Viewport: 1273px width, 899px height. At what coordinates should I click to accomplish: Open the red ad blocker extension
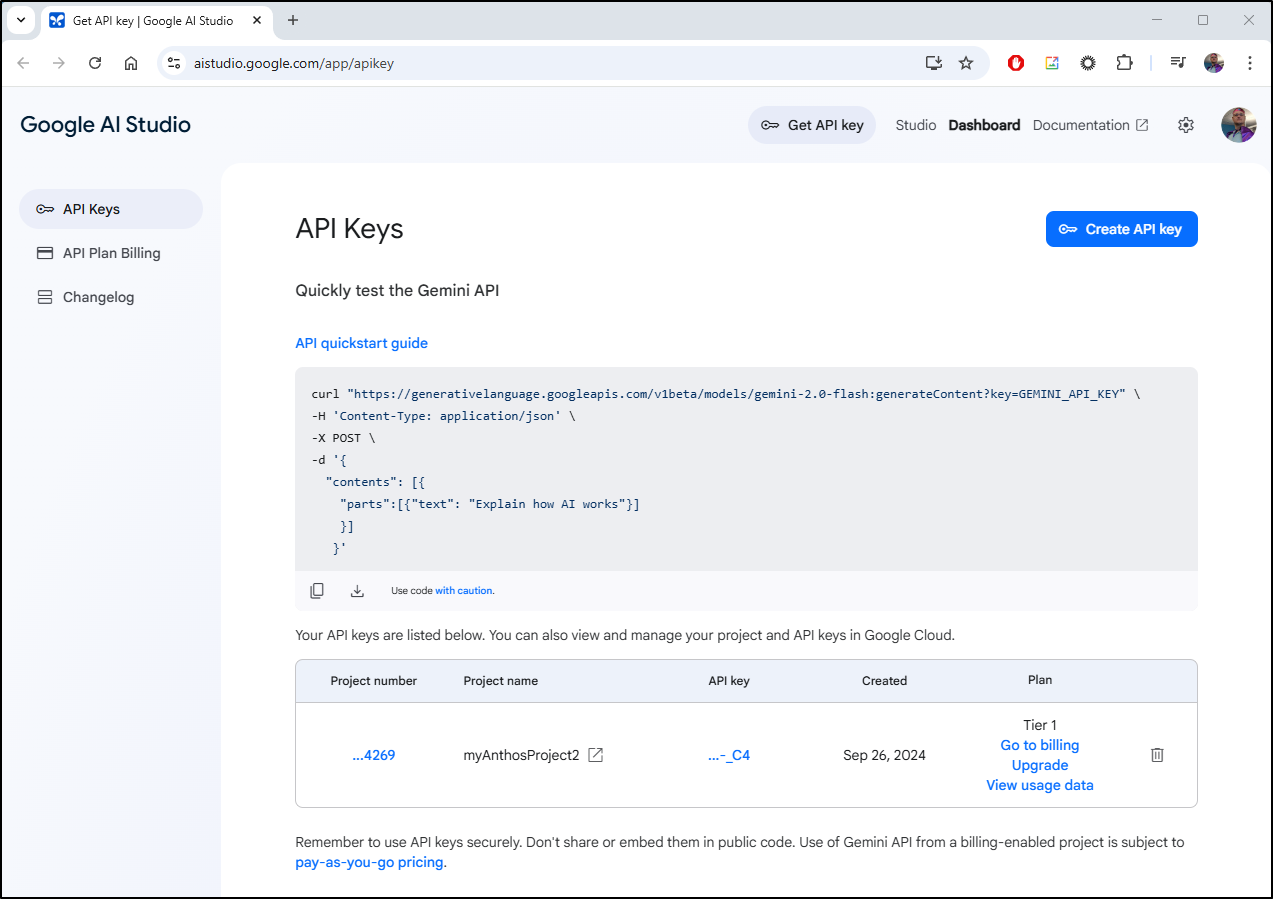pyautogui.click(x=1016, y=63)
